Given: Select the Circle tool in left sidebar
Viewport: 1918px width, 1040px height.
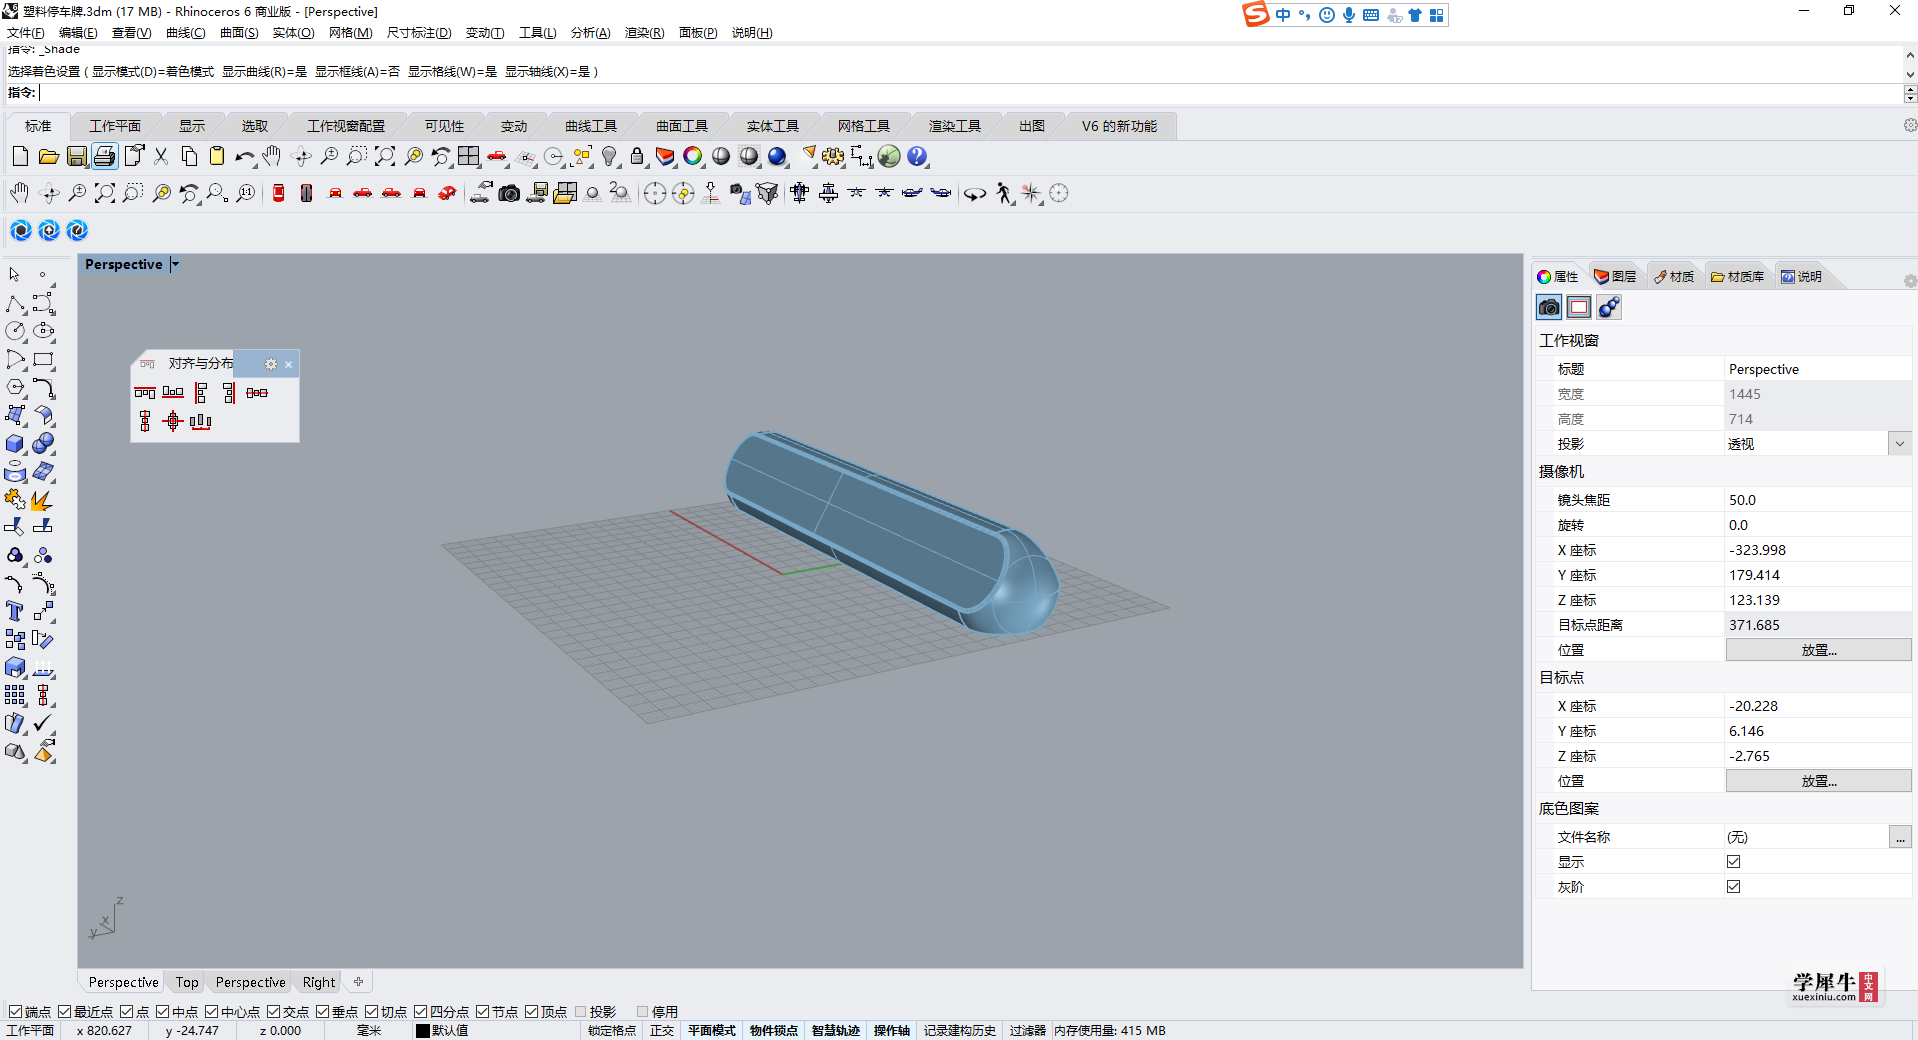Looking at the screenshot, I should 15,331.
